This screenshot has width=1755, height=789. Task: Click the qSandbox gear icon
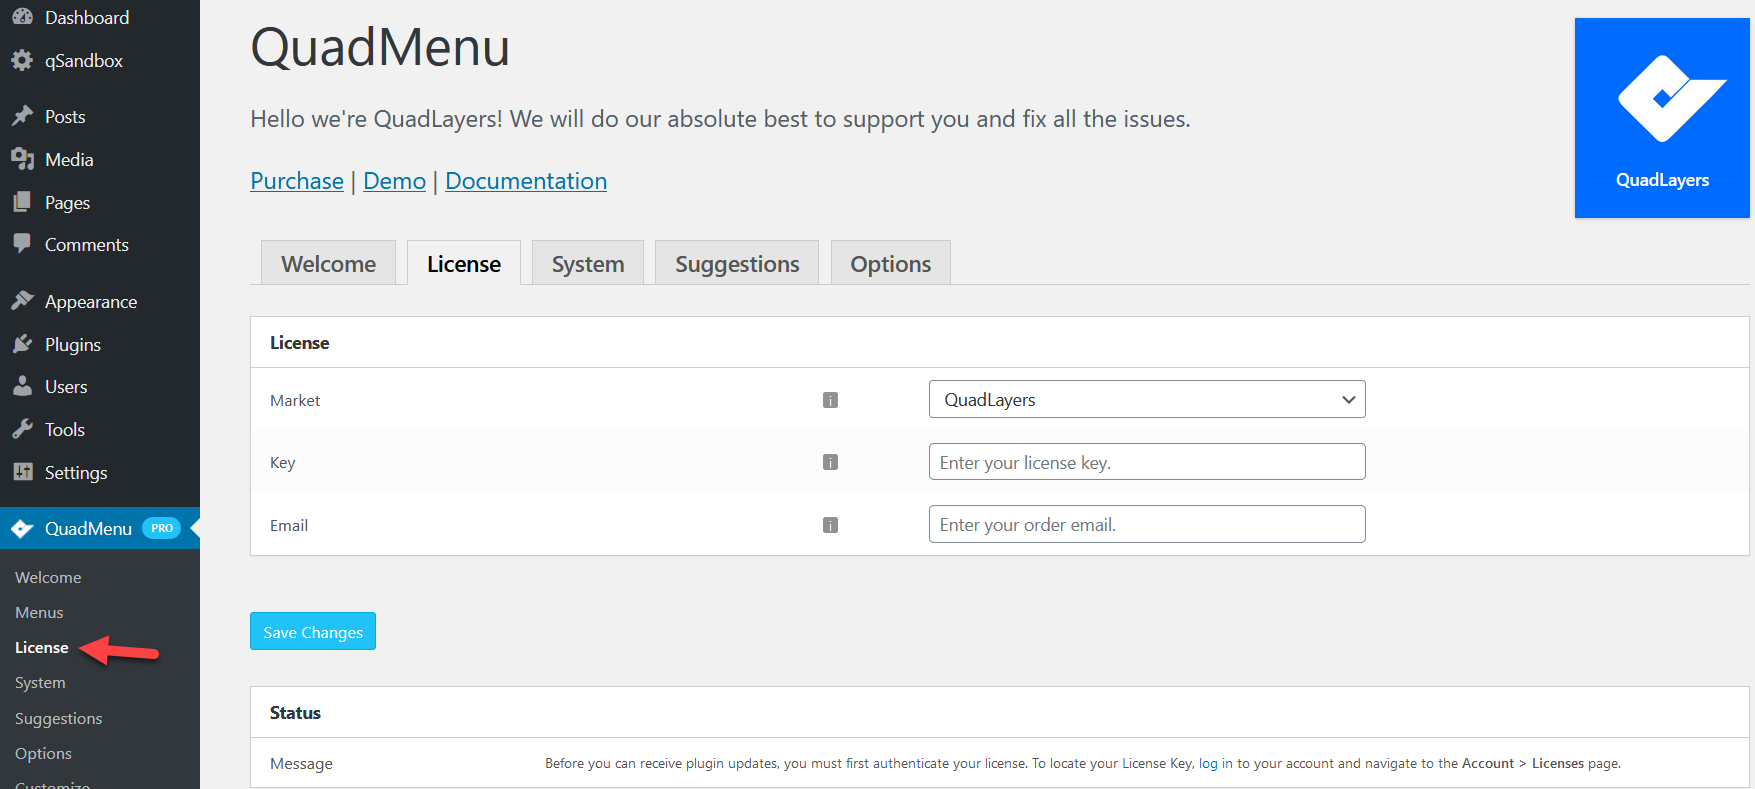(22, 61)
